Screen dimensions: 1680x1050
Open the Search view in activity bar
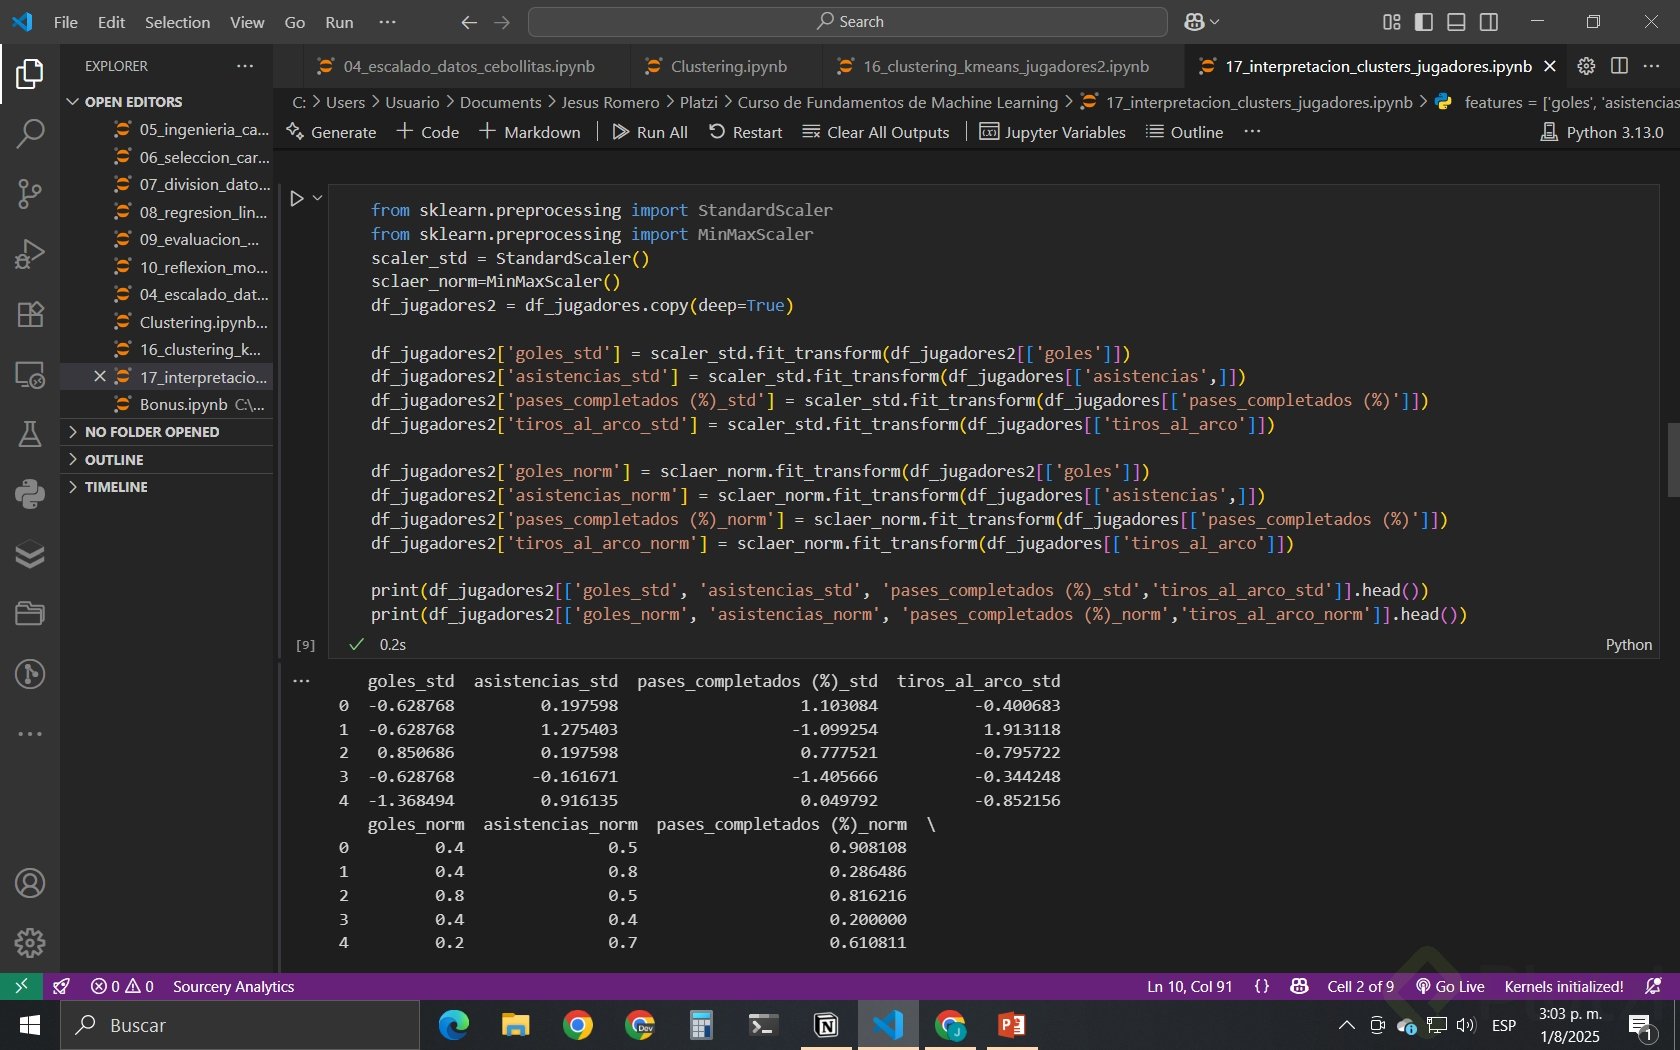click(x=30, y=133)
